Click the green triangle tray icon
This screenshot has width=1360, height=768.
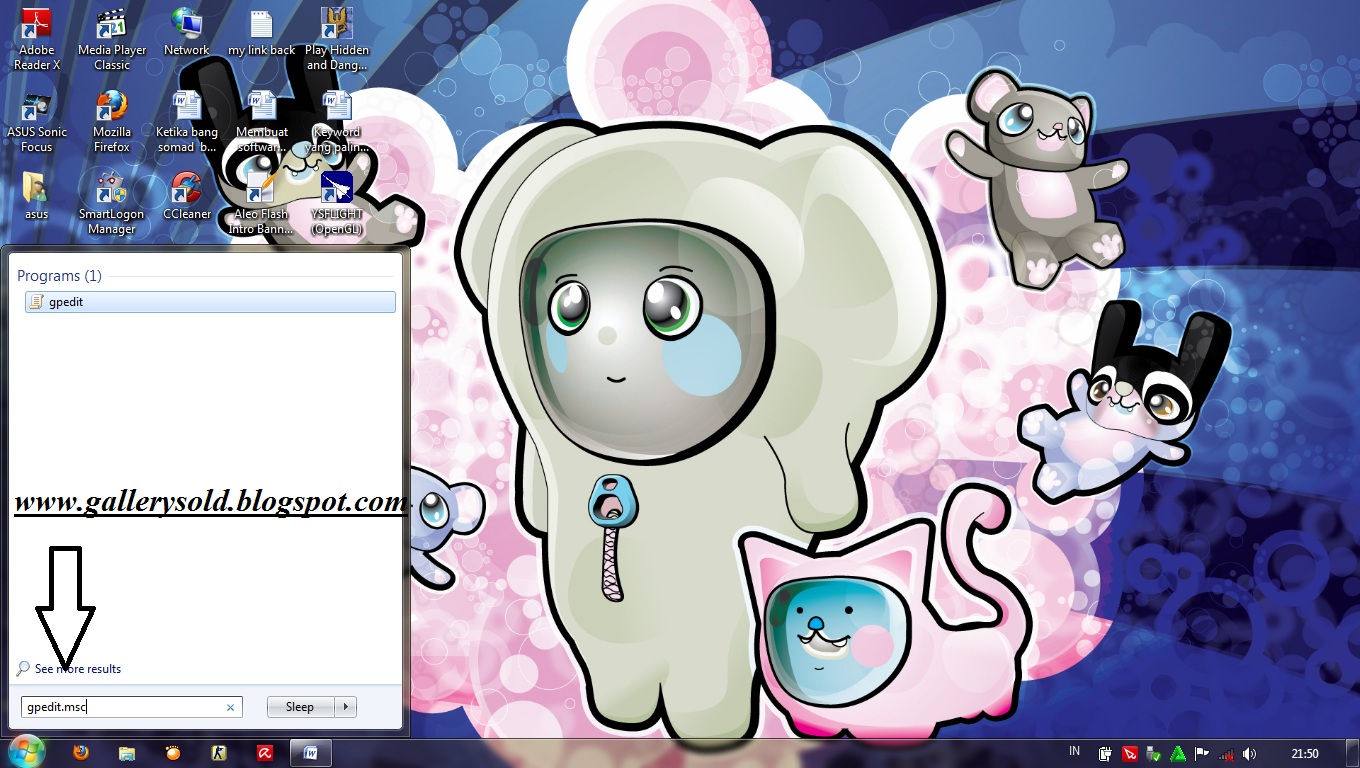coord(1178,754)
